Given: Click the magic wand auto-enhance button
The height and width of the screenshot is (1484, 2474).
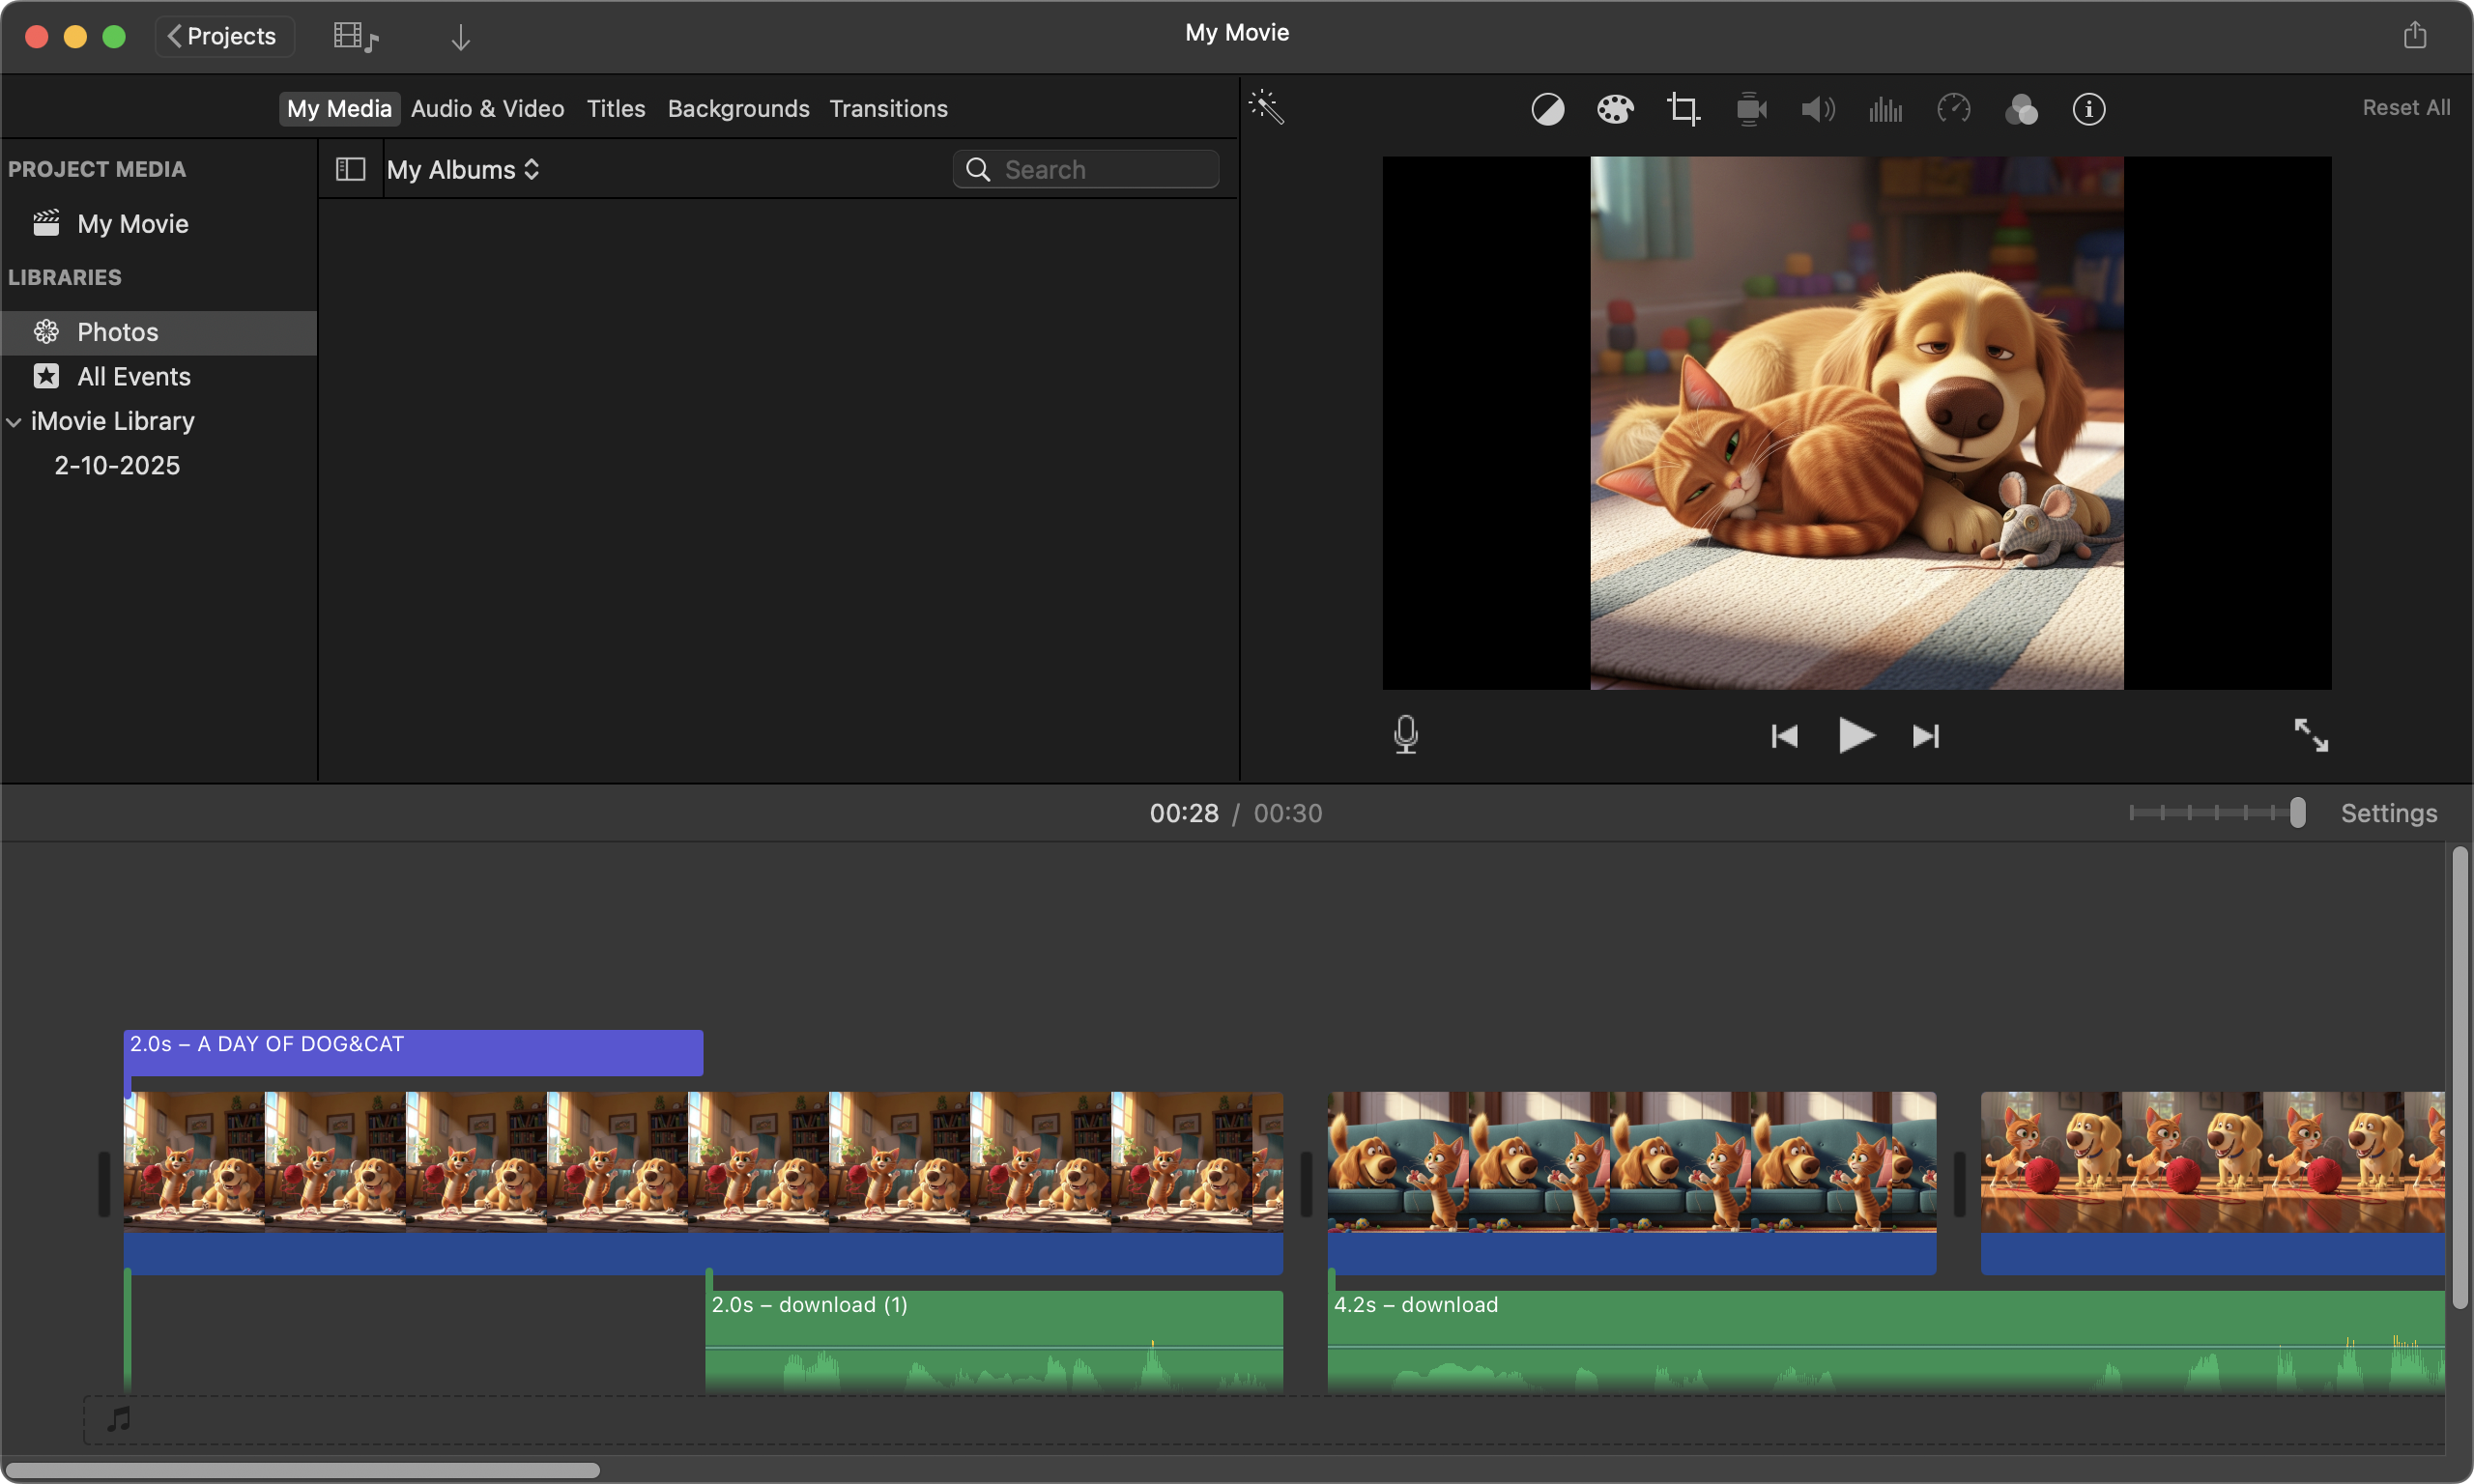Looking at the screenshot, I should pos(1266,107).
